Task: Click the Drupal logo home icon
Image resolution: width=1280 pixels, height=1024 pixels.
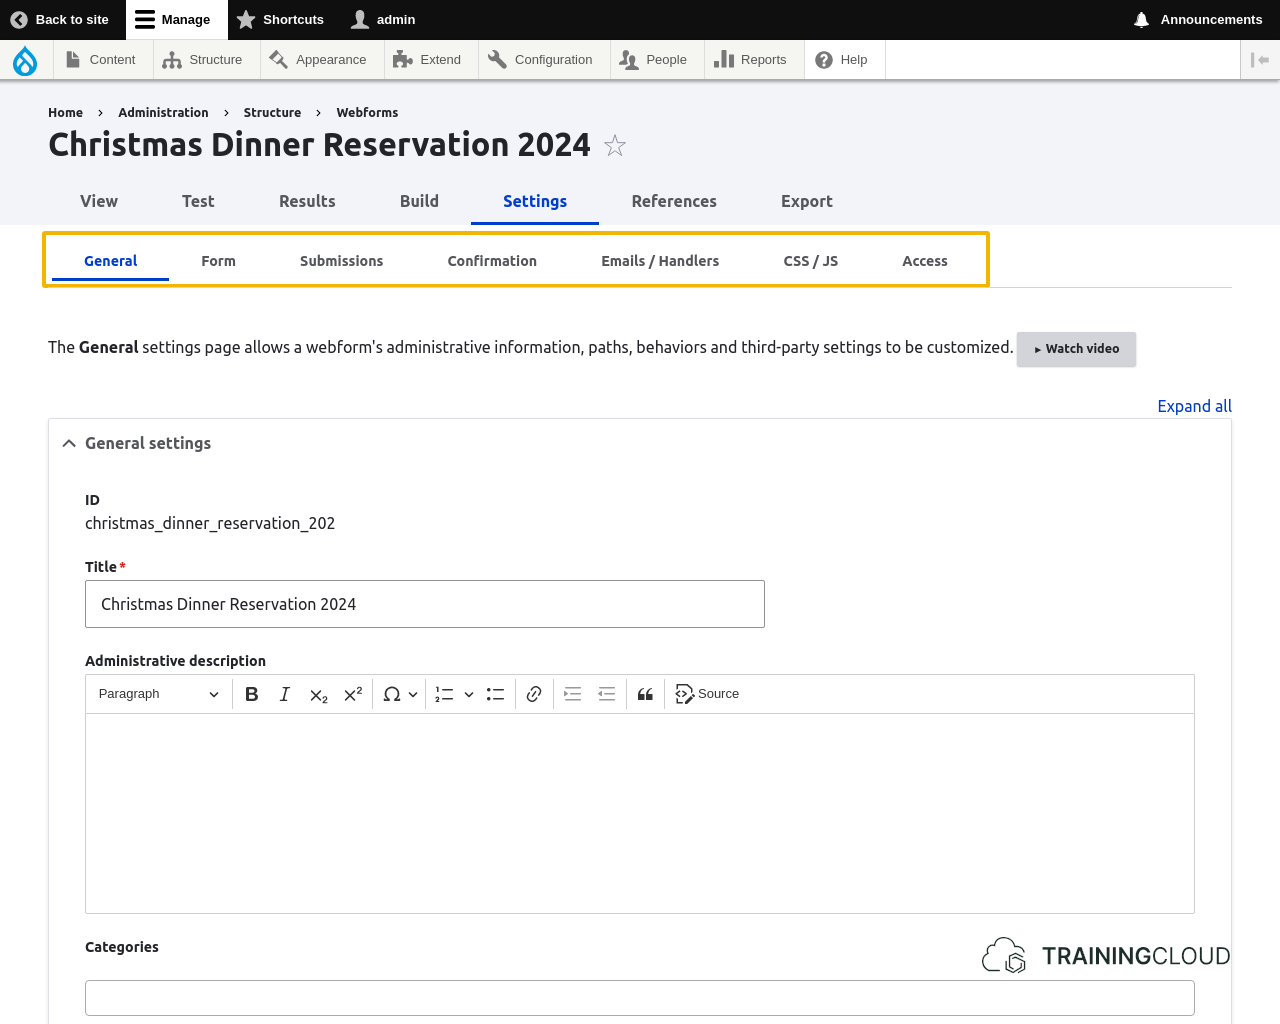Action: 25,61
